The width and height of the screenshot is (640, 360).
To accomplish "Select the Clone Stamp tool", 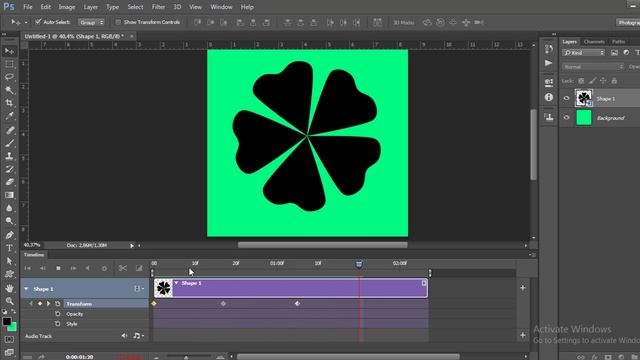I will (9, 156).
